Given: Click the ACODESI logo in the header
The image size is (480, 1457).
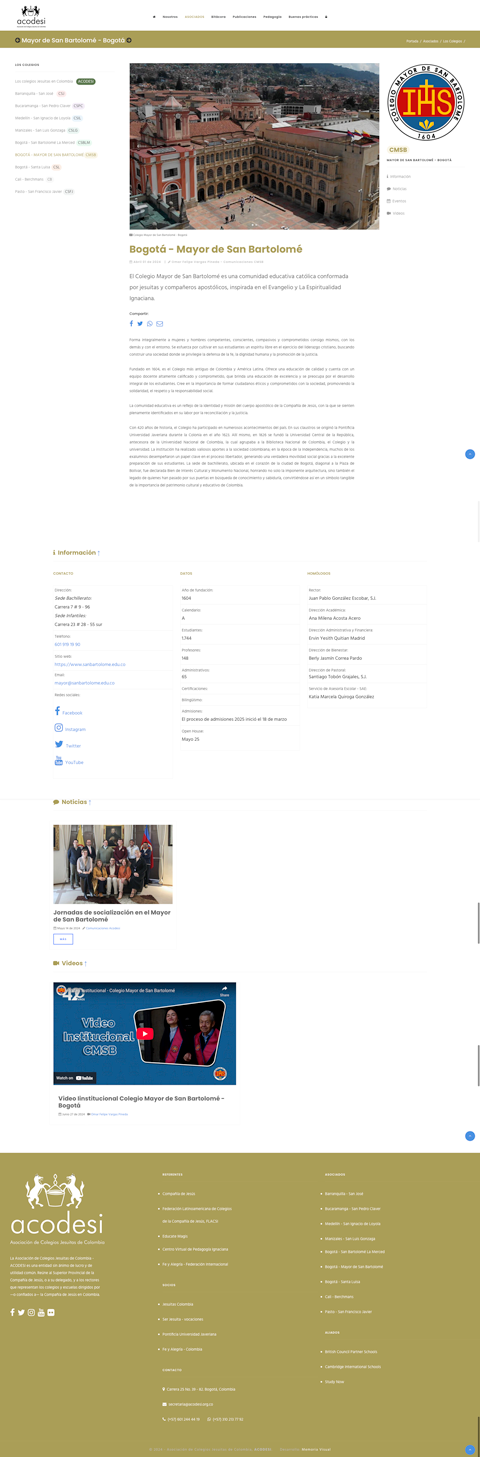Looking at the screenshot, I should [x=31, y=15].
